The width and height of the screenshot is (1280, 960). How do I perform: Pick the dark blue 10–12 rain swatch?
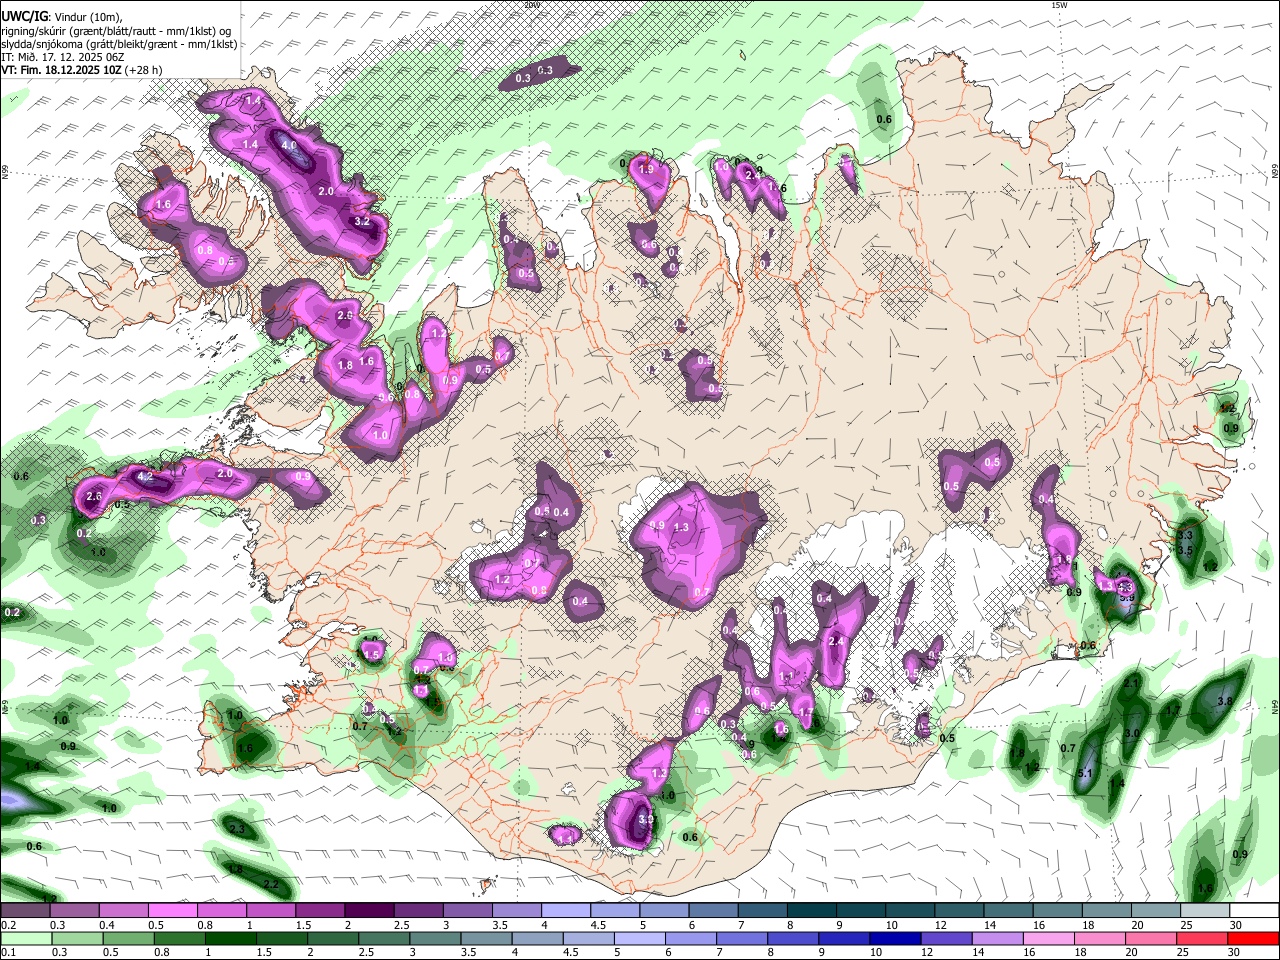click(893, 938)
